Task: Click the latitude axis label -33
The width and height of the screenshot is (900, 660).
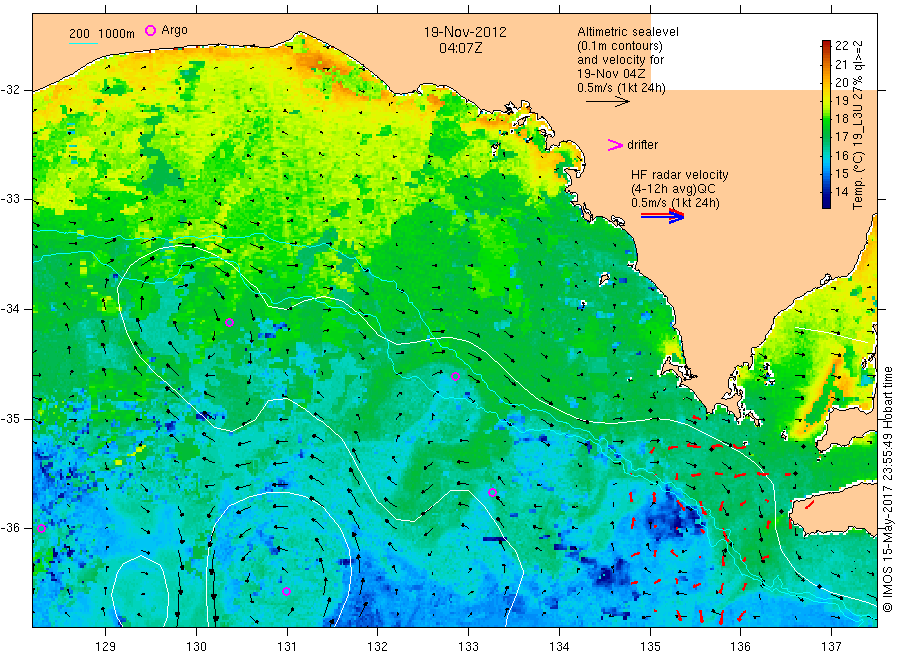Action: coord(10,199)
